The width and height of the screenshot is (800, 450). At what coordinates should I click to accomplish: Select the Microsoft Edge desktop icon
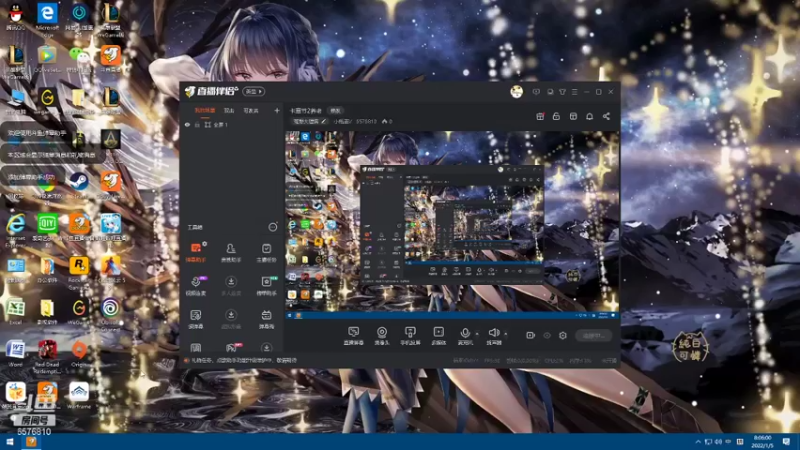click(47, 20)
